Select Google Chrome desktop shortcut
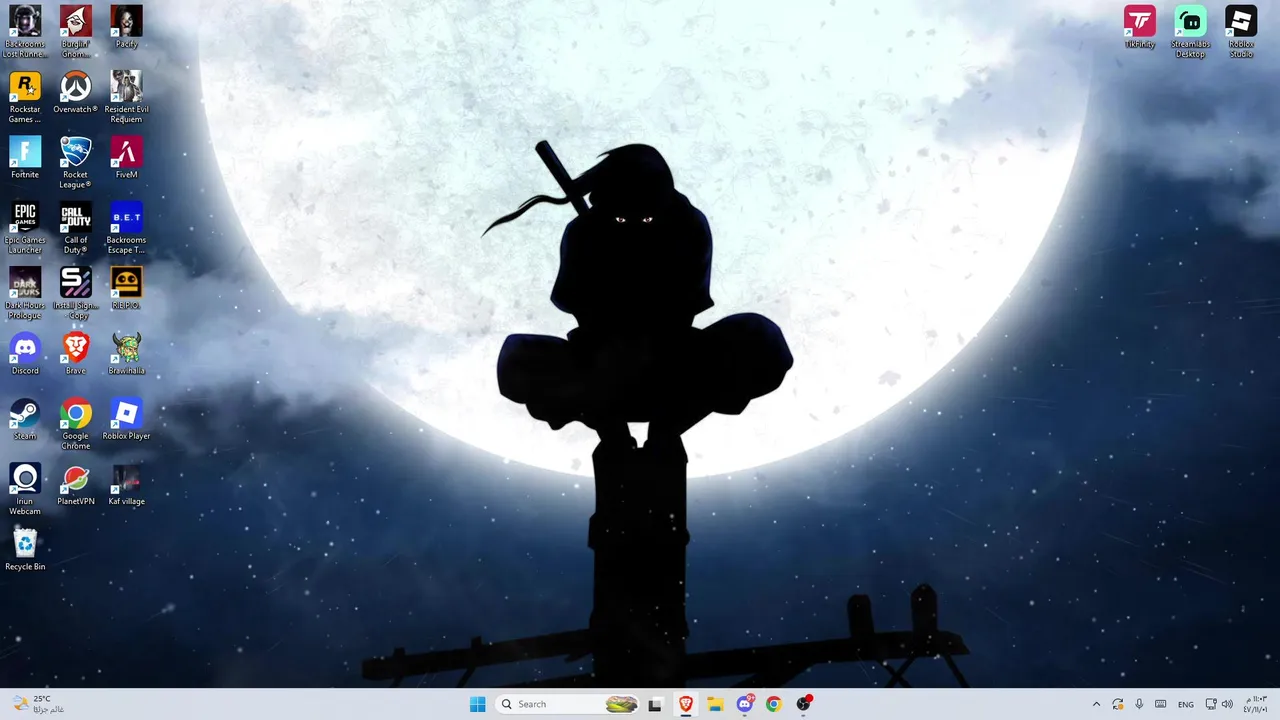 pyautogui.click(x=75, y=424)
